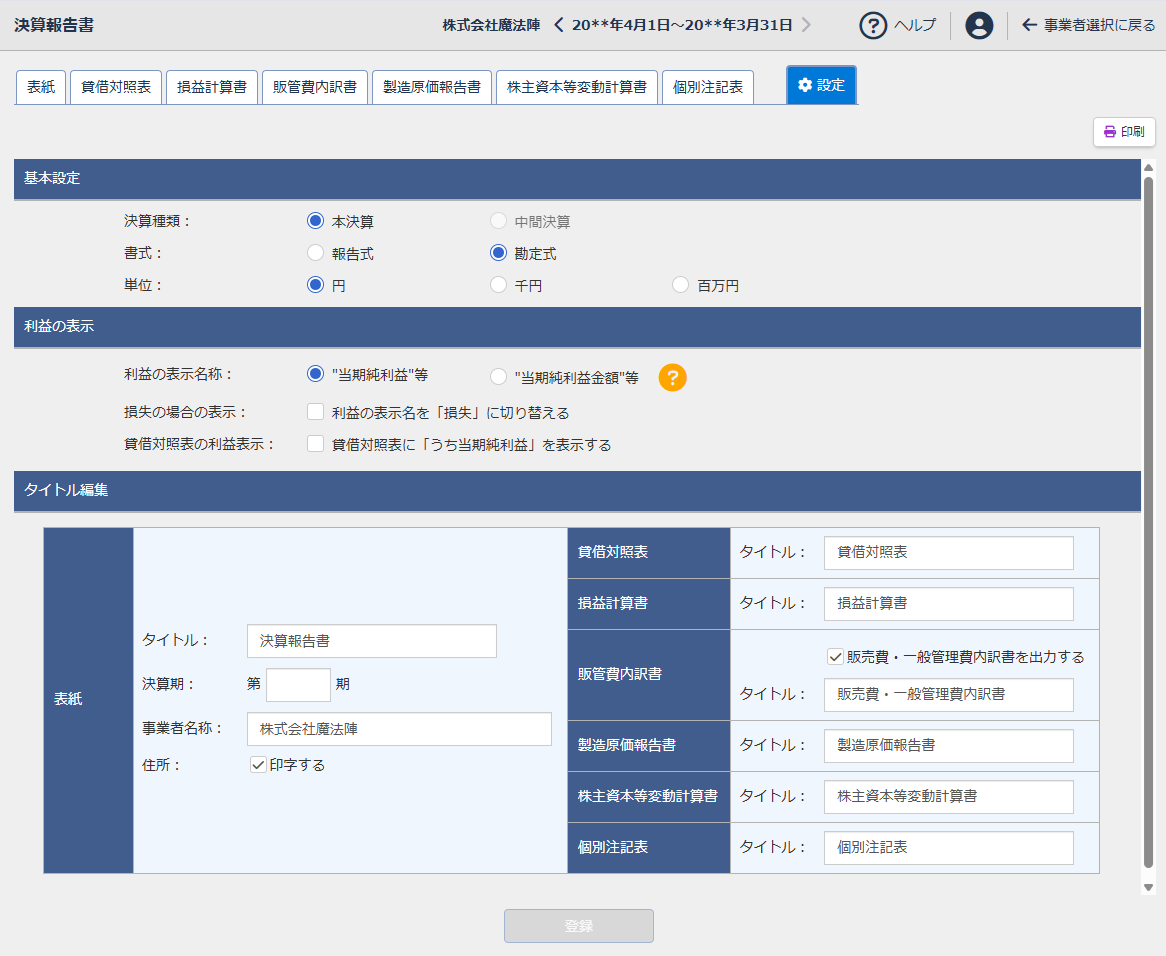Image resolution: width=1166 pixels, height=956 pixels.
Task: Click the 登録 button at the bottom
Action: pos(578,925)
